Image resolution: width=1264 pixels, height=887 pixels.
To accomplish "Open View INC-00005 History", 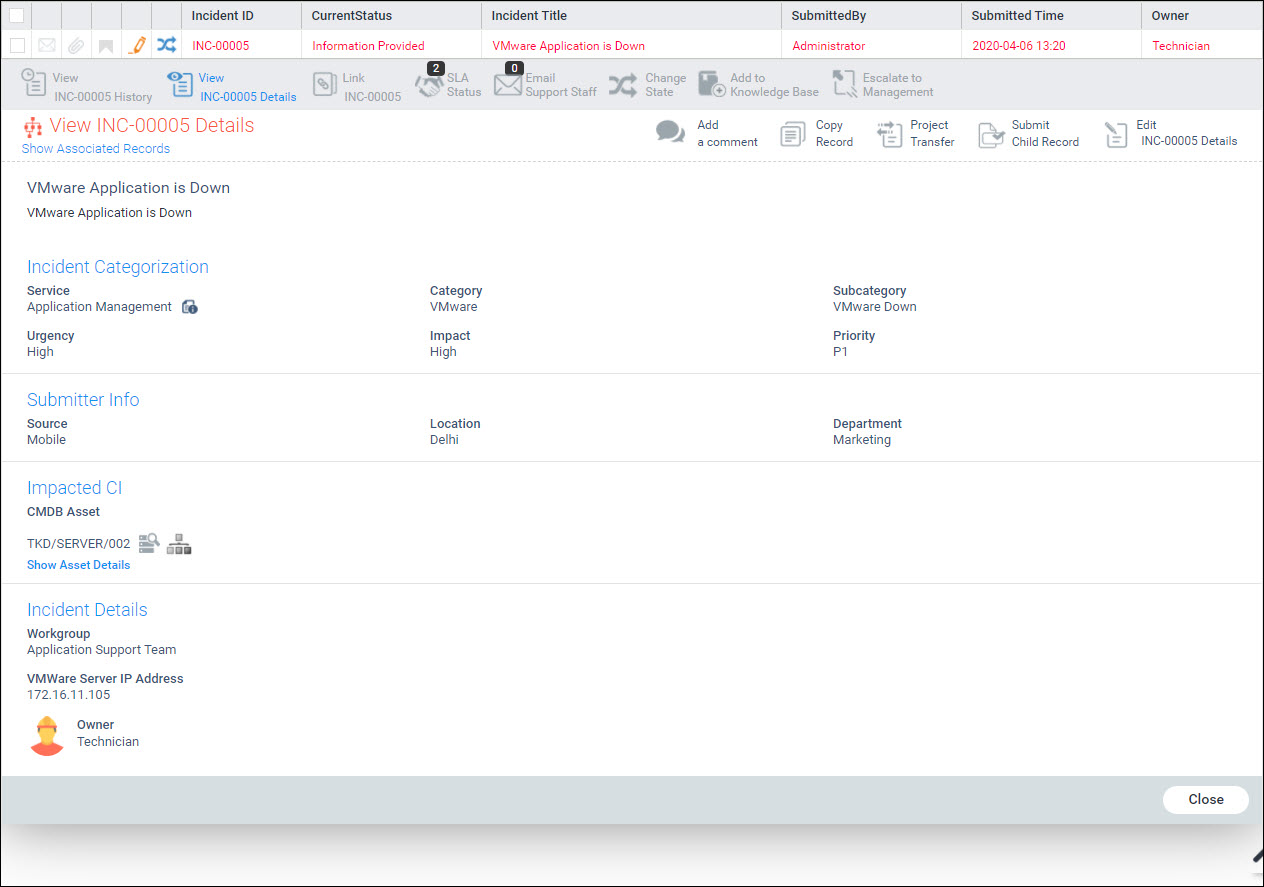I will [87, 85].
